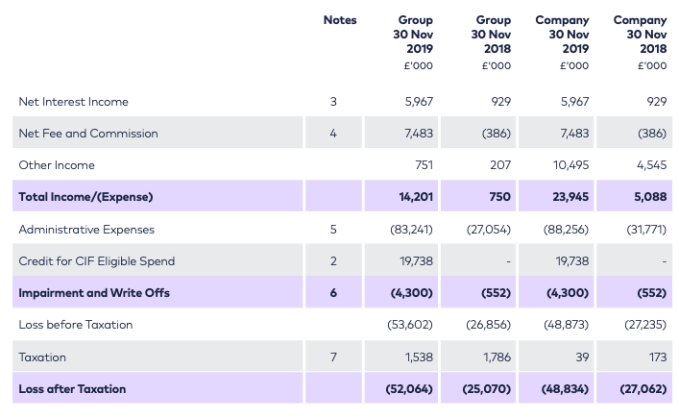Select the Net Interest Income row label
The width and height of the screenshot is (679, 418).
(x=74, y=102)
